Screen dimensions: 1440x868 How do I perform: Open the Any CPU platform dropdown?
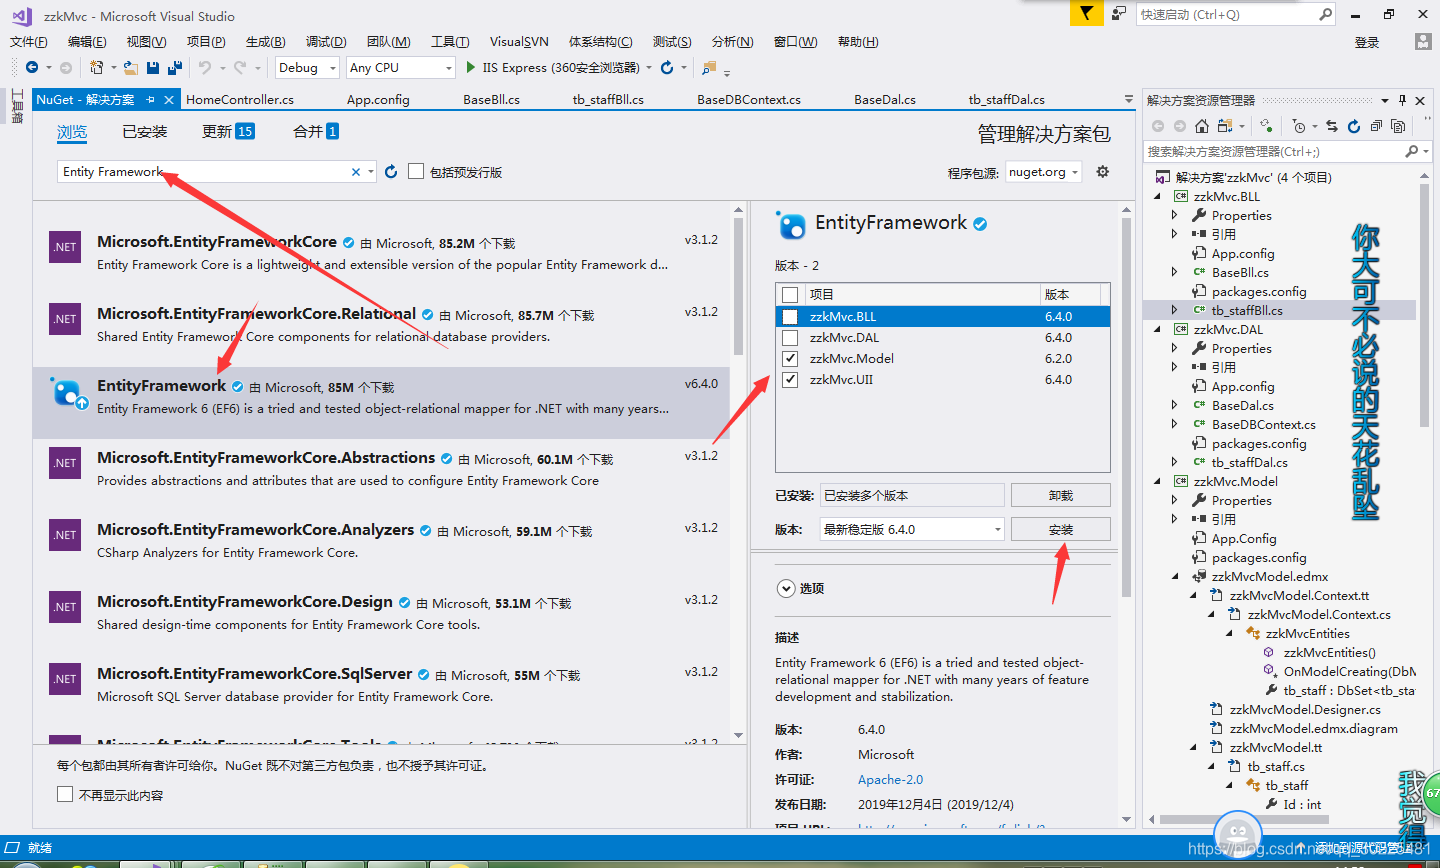tap(400, 67)
